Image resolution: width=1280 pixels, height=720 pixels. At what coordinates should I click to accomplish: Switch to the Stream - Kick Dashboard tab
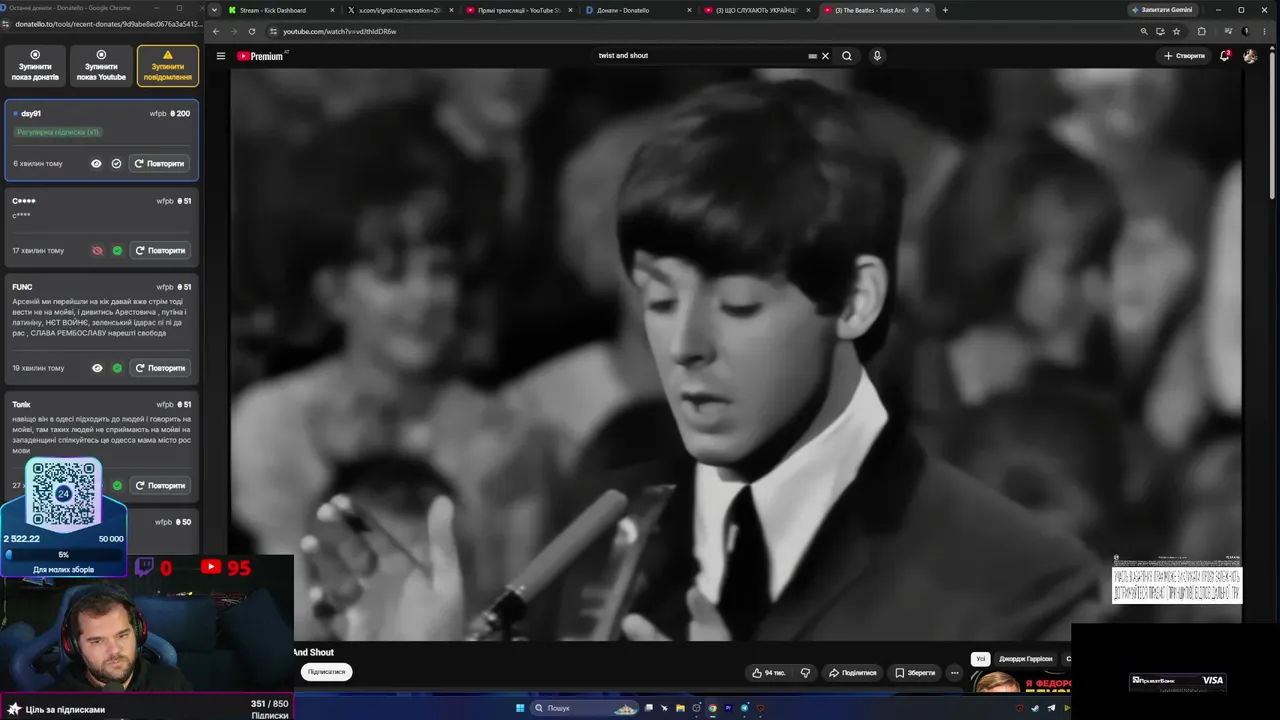click(280, 10)
